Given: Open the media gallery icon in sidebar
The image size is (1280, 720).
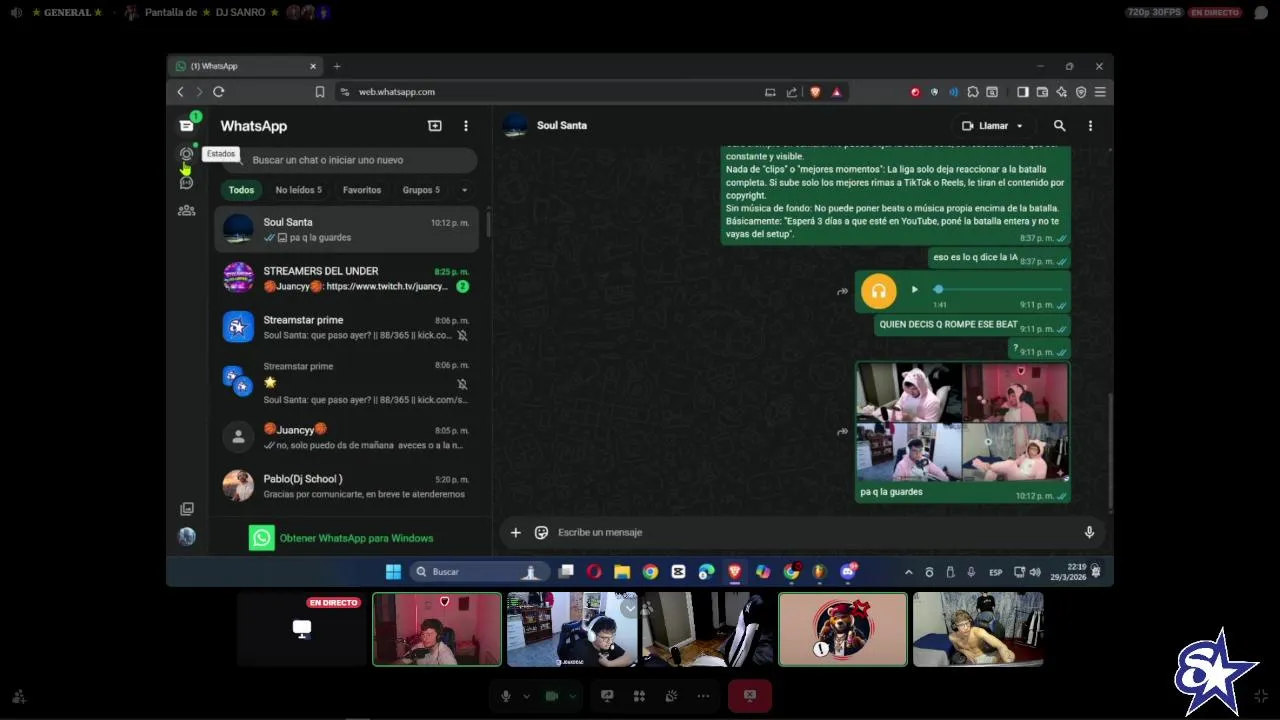Looking at the screenshot, I should coord(186,509).
